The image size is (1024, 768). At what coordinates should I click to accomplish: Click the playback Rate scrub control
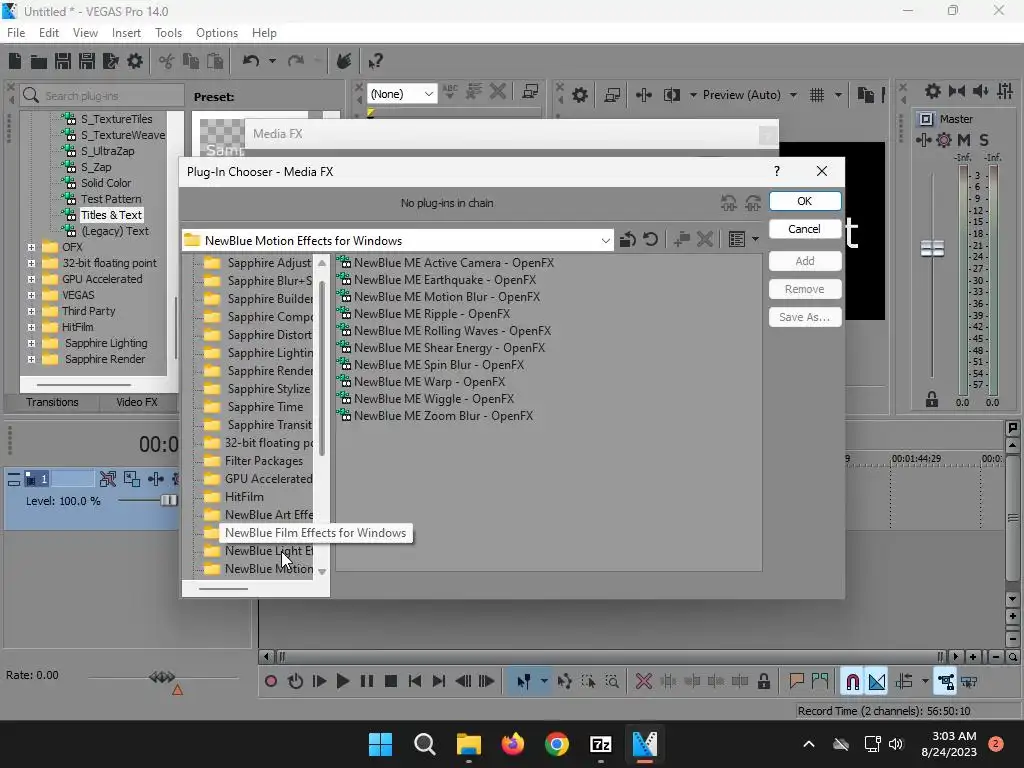click(162, 677)
